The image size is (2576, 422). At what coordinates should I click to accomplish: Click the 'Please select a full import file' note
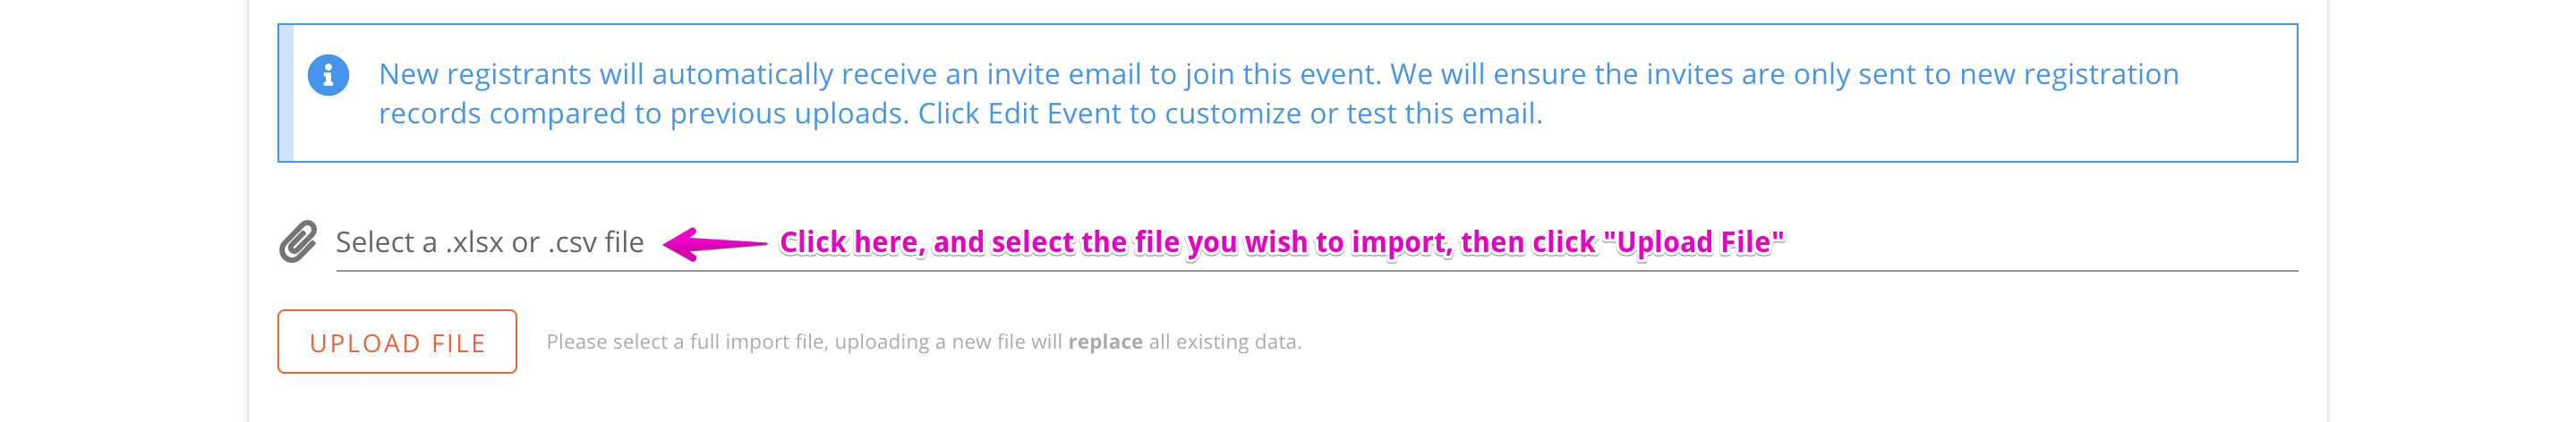(923, 342)
